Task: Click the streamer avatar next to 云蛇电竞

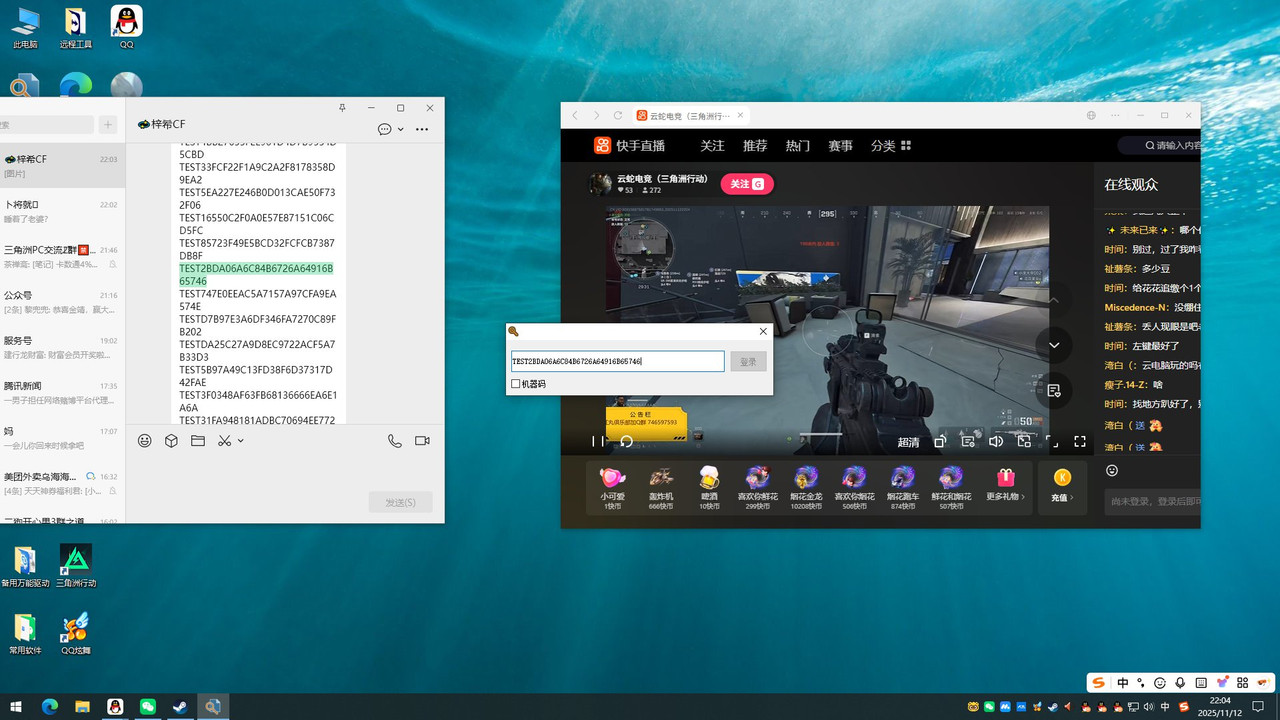Action: [x=600, y=184]
